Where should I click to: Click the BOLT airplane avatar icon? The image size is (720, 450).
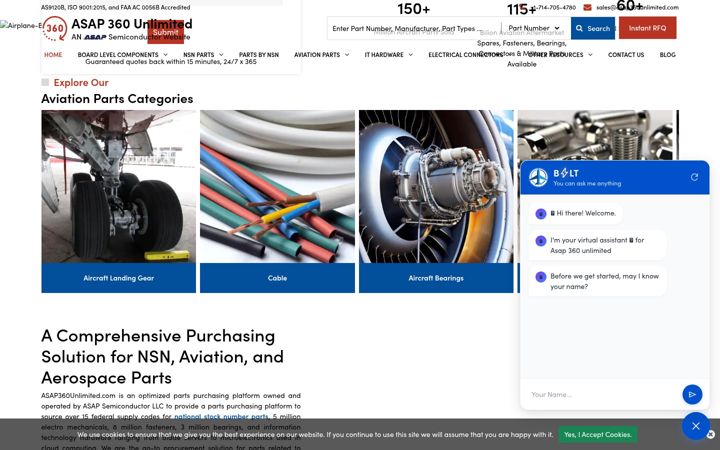click(x=538, y=177)
